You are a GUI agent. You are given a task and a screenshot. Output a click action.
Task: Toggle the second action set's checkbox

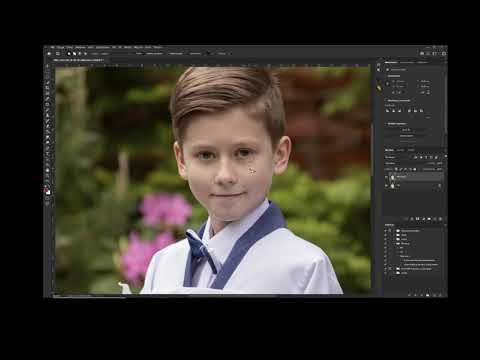tap(385, 235)
